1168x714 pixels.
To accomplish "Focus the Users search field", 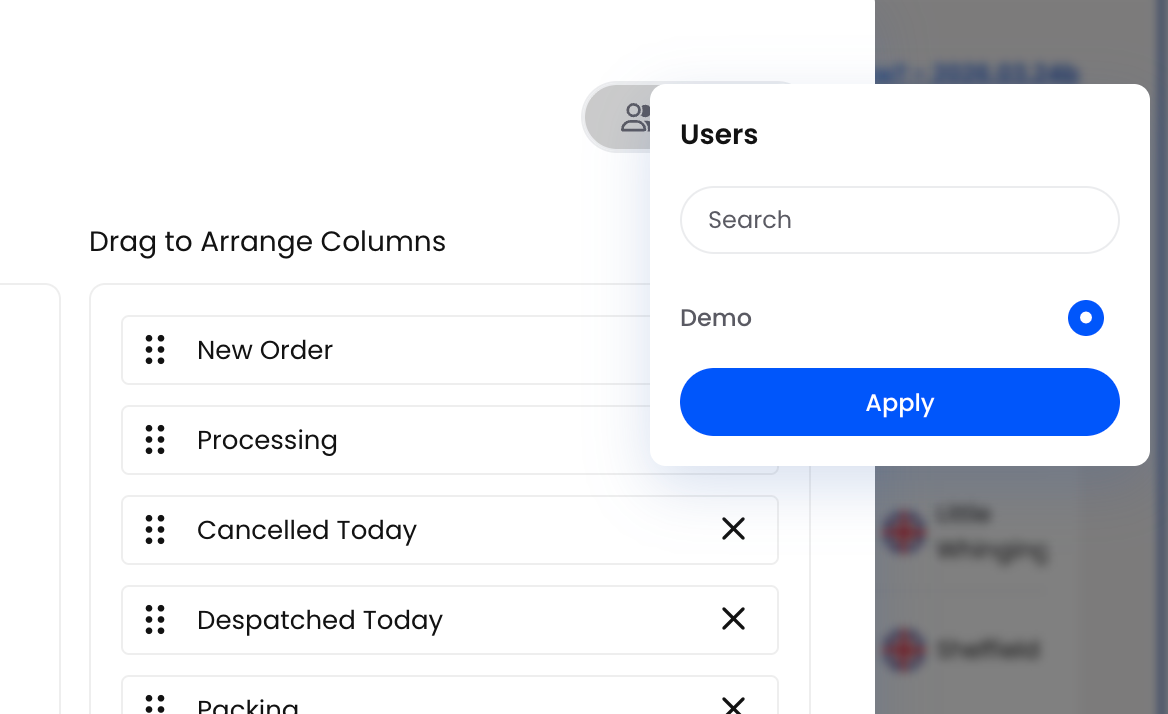I will (x=899, y=220).
